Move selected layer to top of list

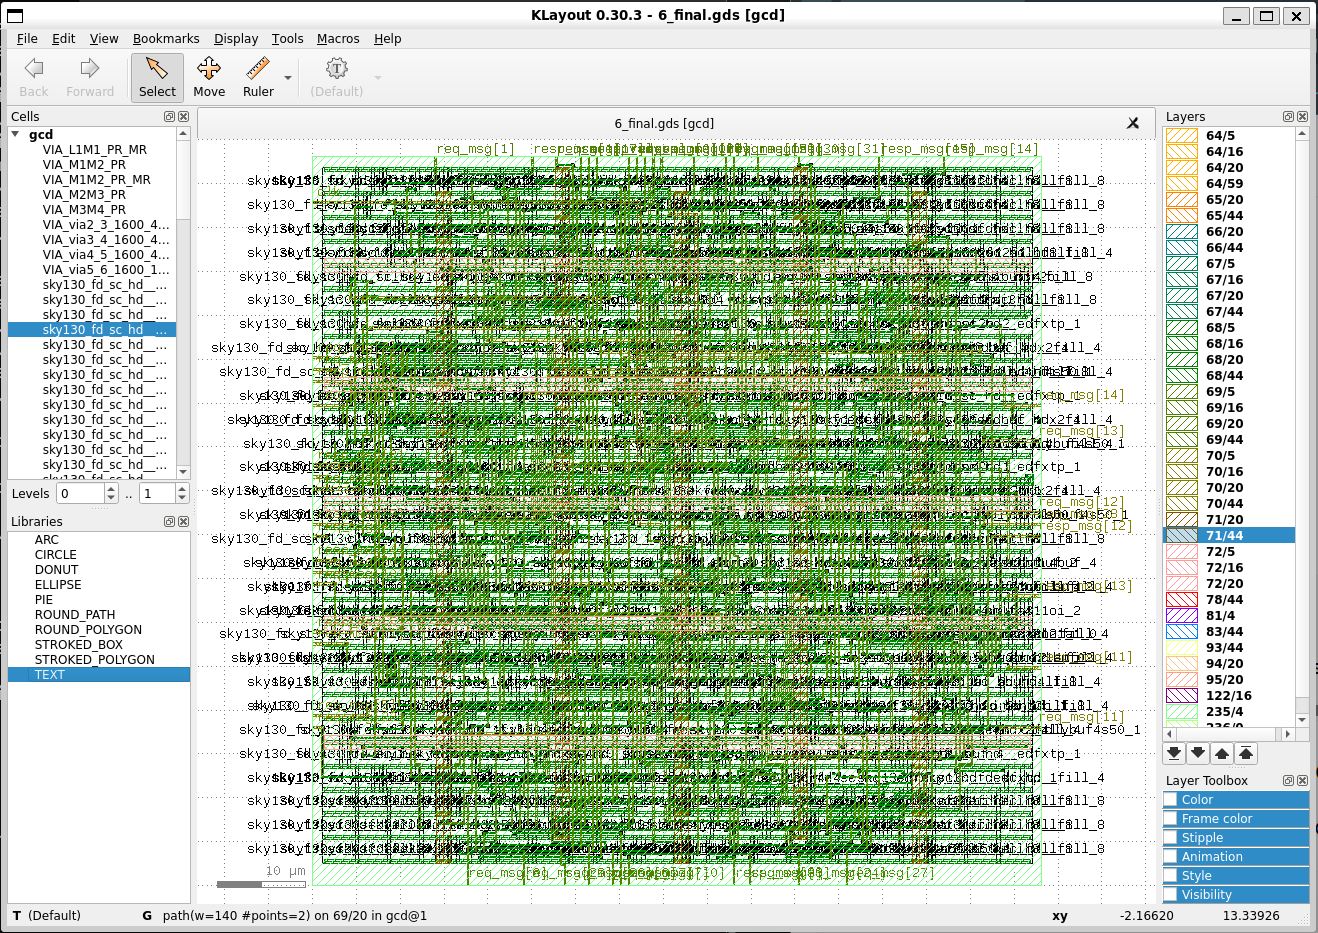[1246, 753]
